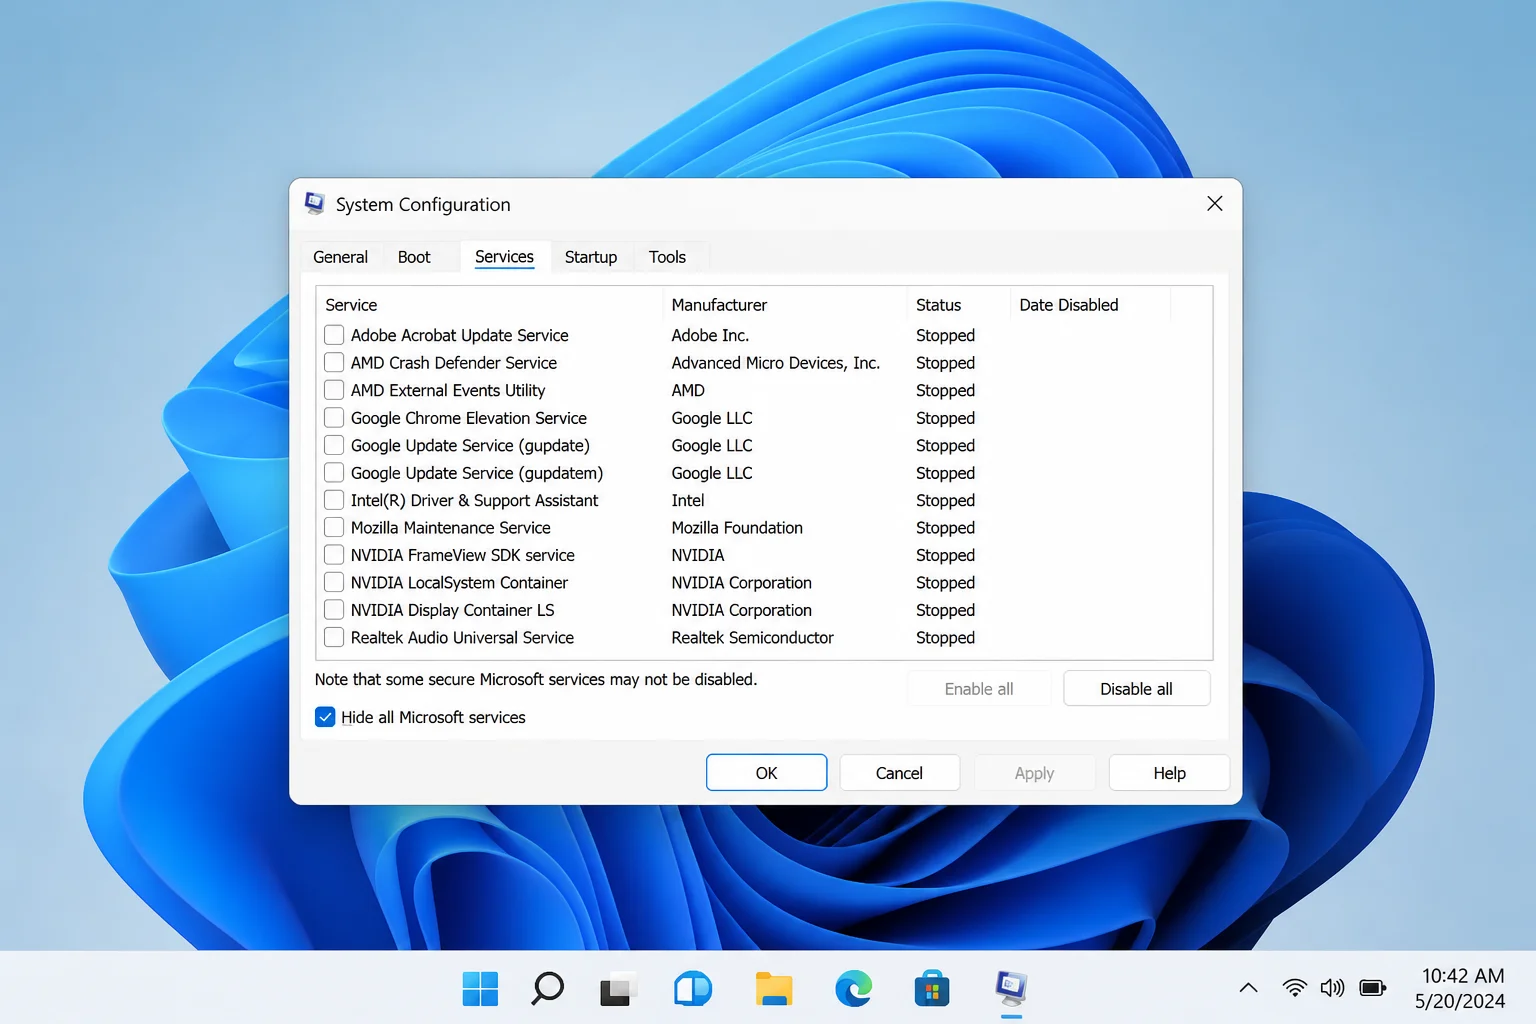Click 'AMD' manufacturer cell
This screenshot has width=1536, height=1024.
[688, 390]
